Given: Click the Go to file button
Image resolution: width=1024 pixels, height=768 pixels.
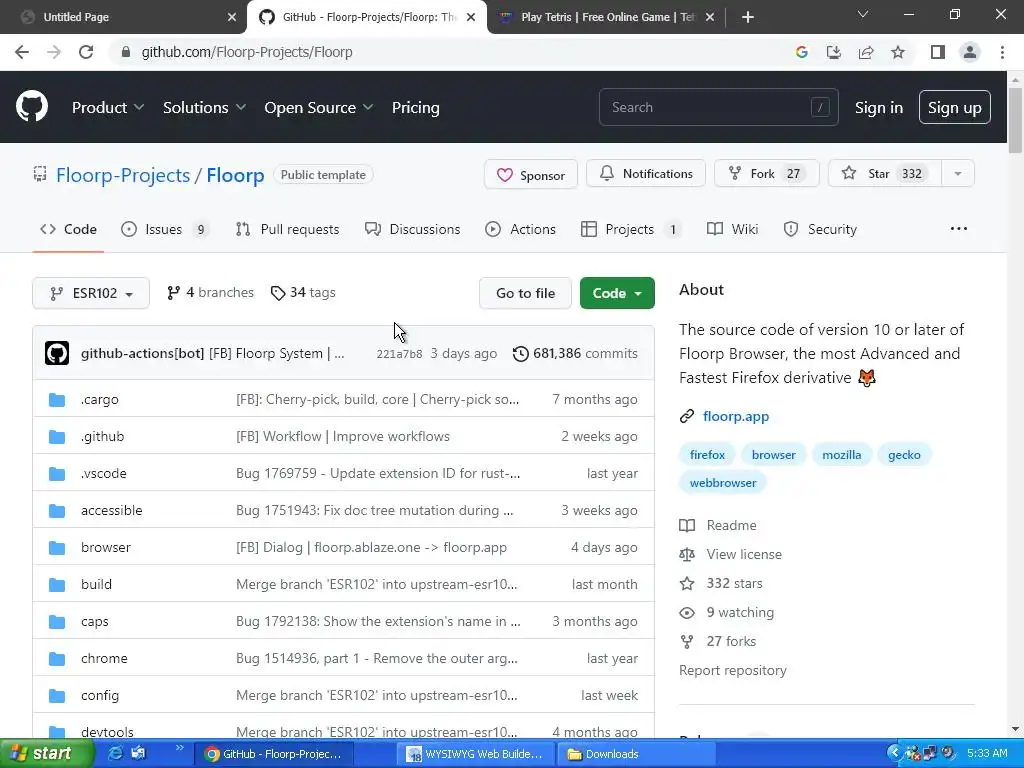Looking at the screenshot, I should click(525, 293).
